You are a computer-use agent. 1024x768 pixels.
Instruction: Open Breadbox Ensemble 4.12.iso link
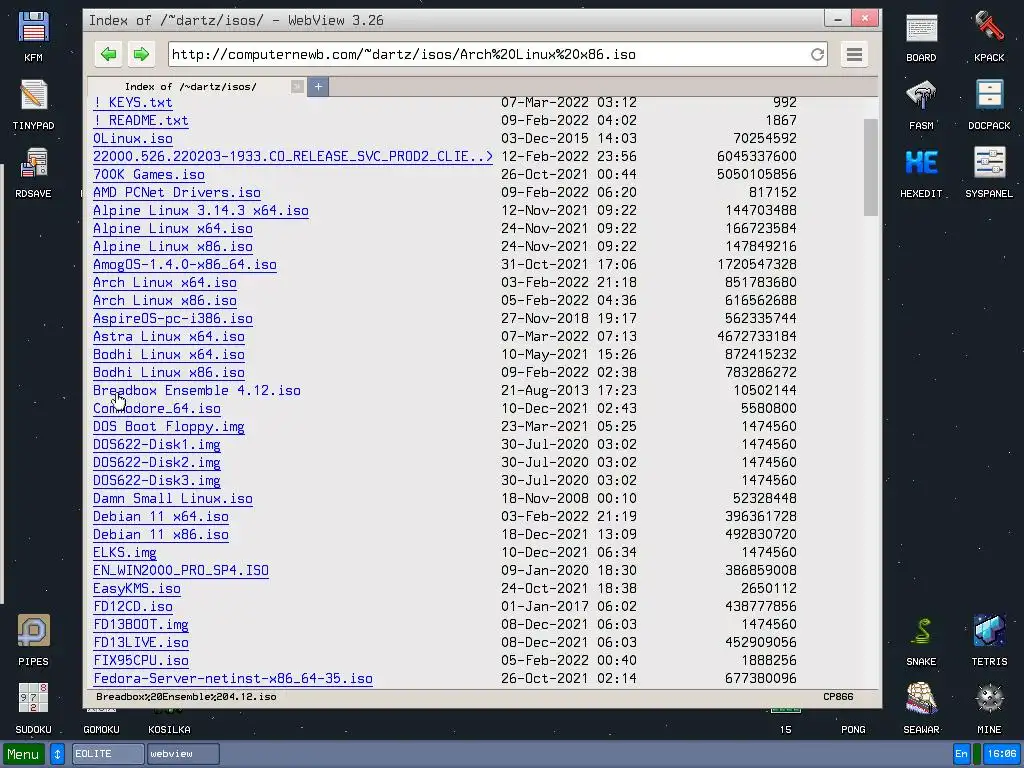(197, 391)
